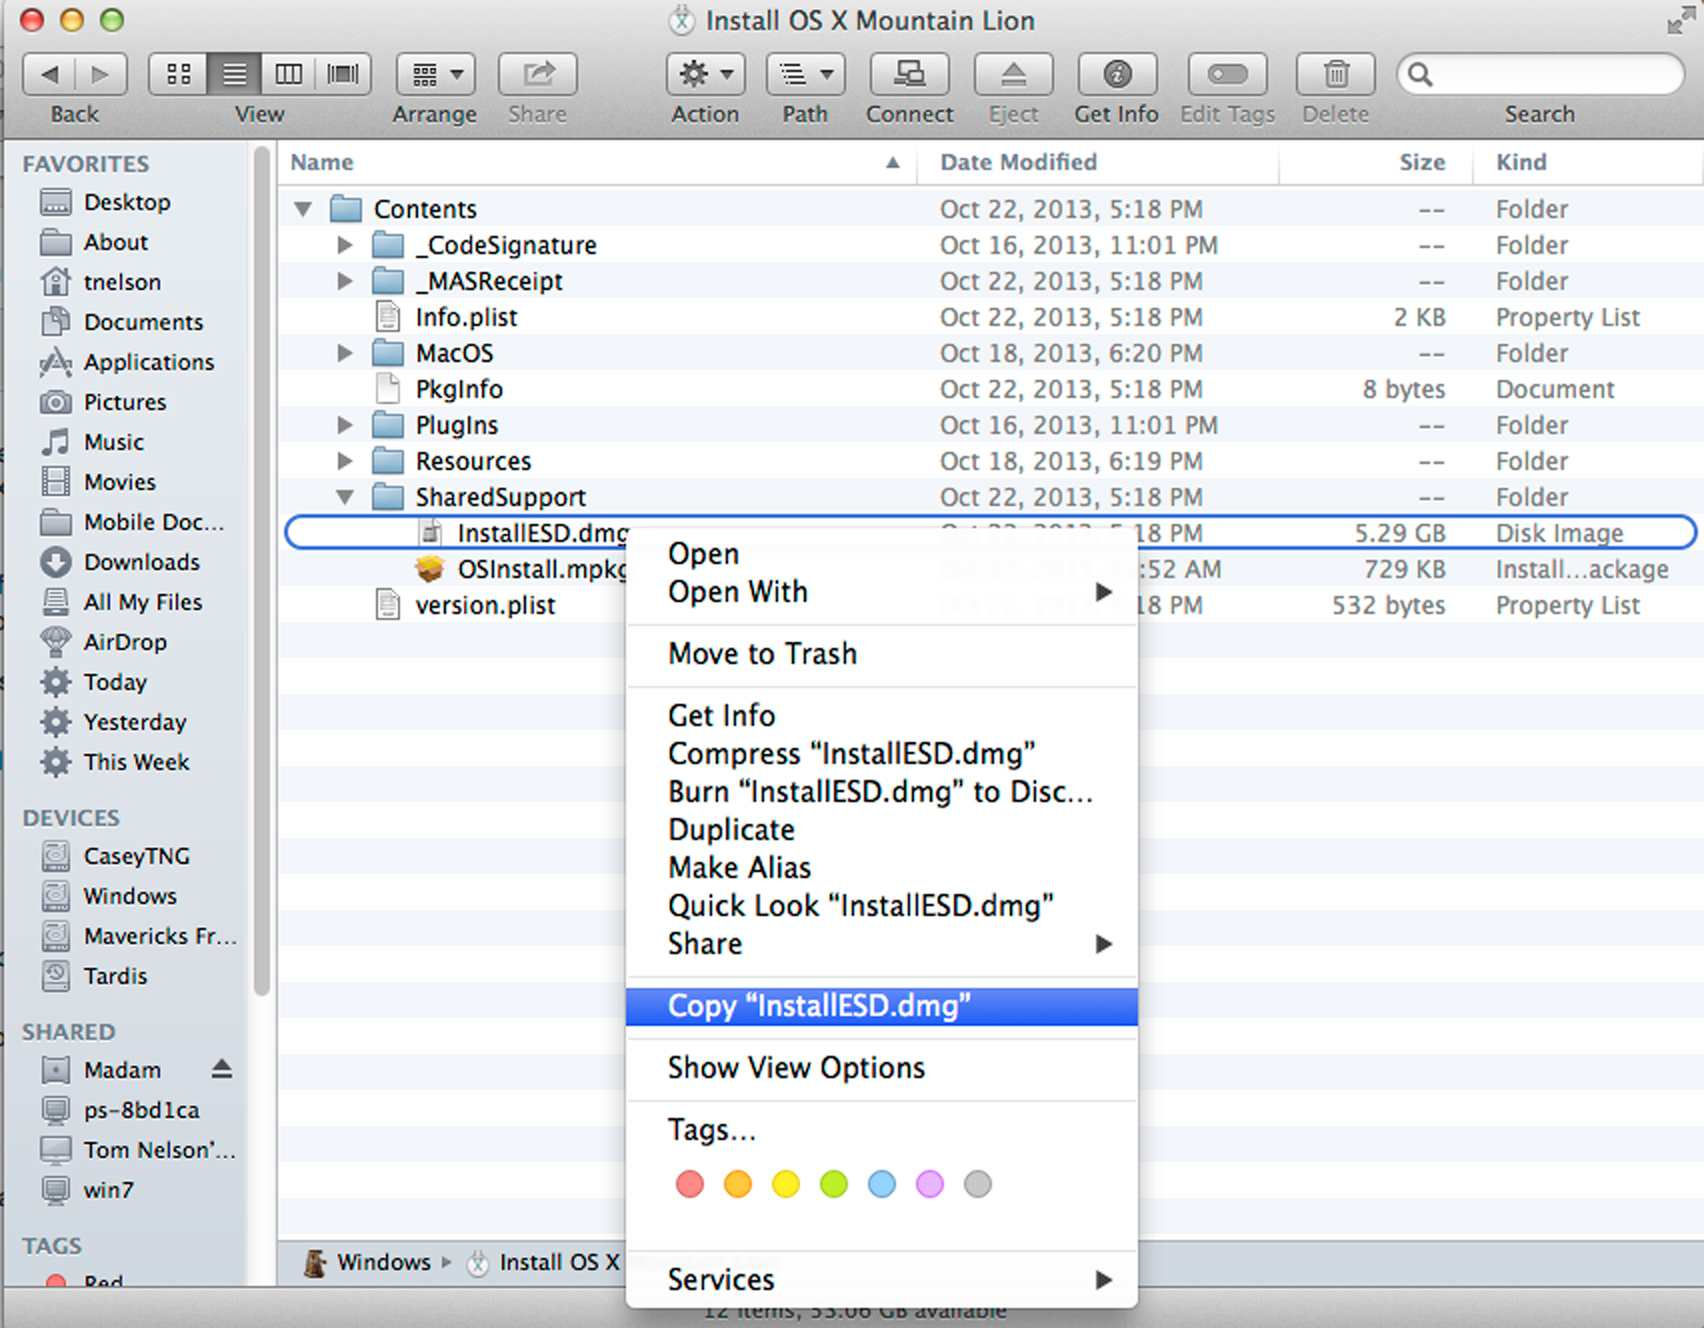Sort by the Size column header
1704x1328 pixels.
pos(1376,163)
